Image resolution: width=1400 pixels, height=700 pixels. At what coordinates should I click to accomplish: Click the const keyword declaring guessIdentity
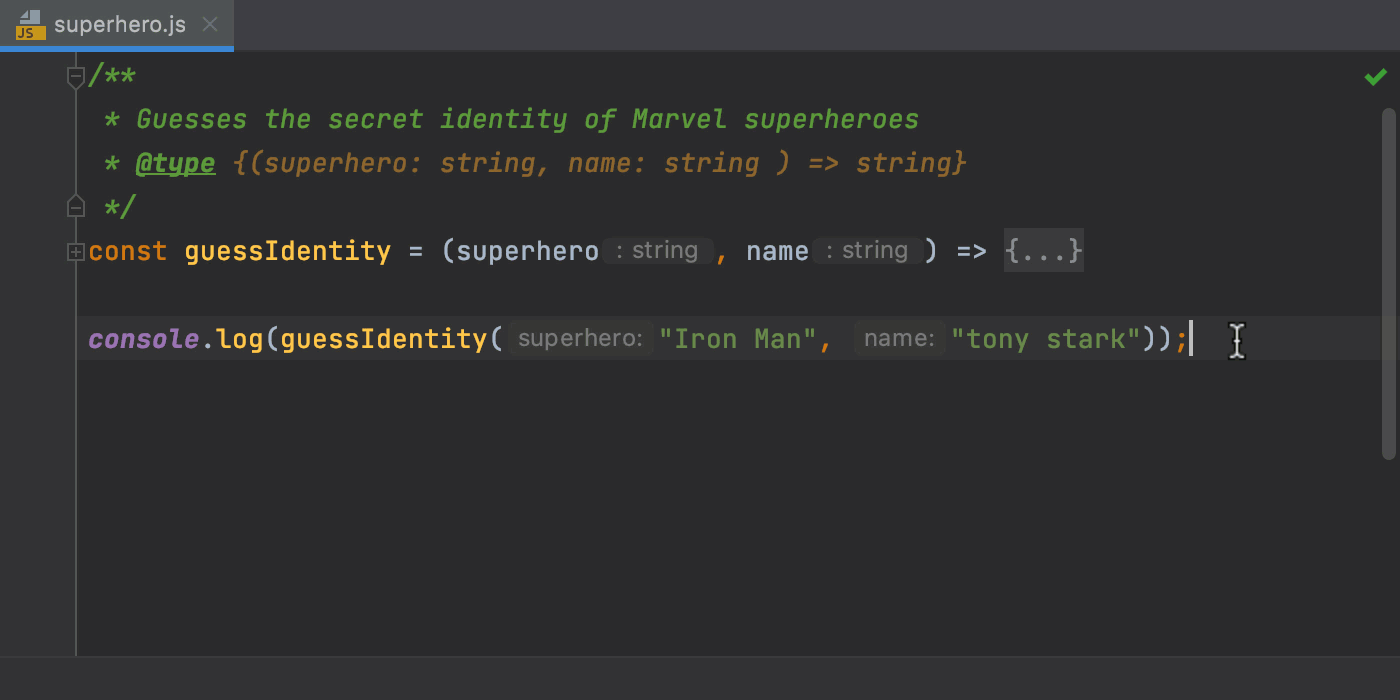coord(127,250)
